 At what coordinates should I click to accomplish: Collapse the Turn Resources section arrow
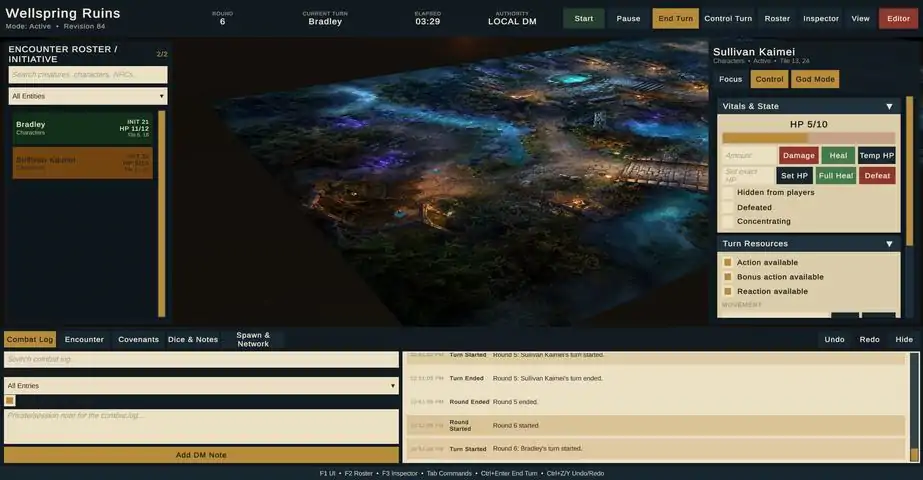tap(889, 244)
